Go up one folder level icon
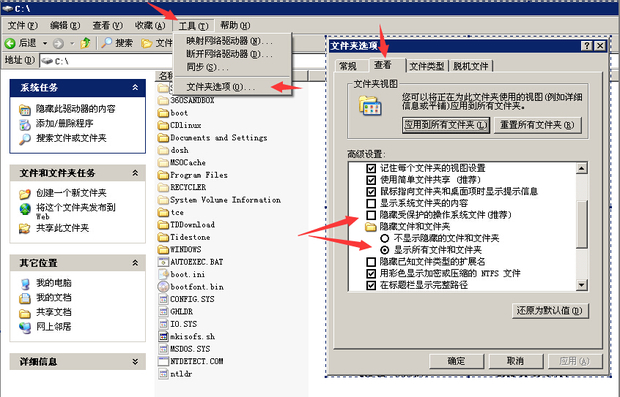This screenshot has height=397, width=620. tap(85, 43)
